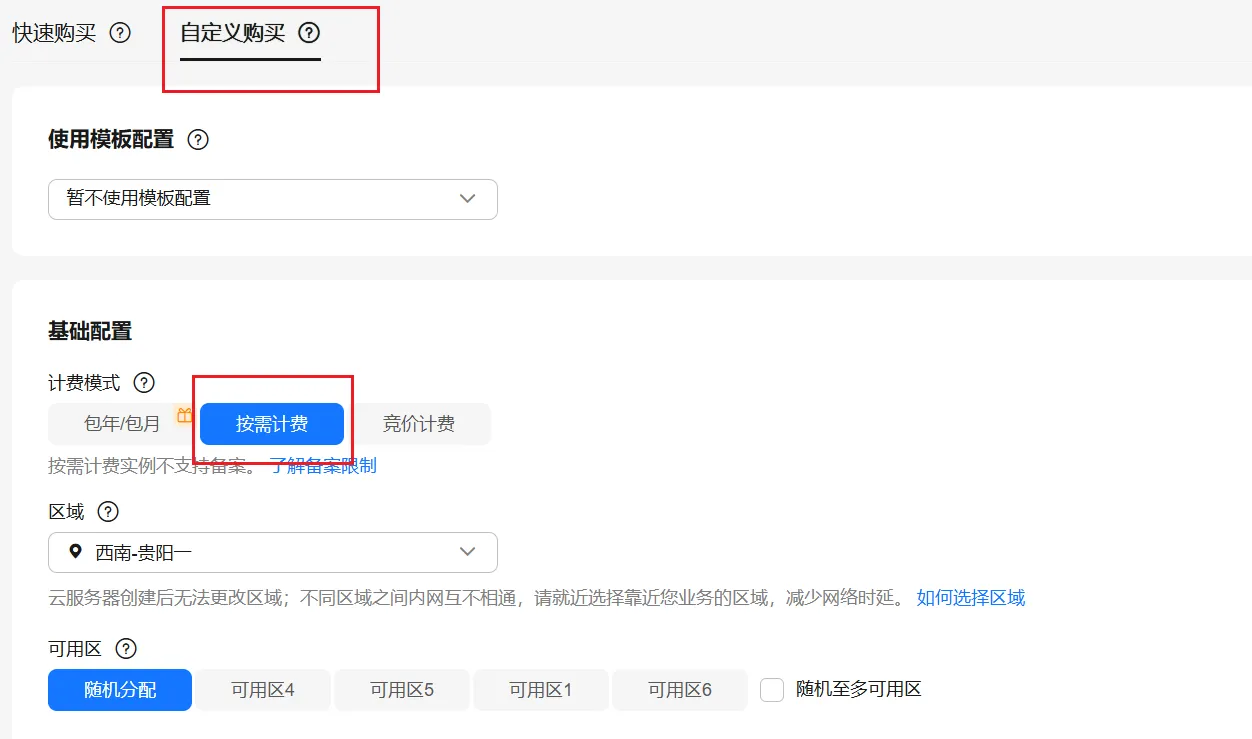1252x739 pixels.
Task: Open 了解备案限制 link
Action: click(x=323, y=466)
